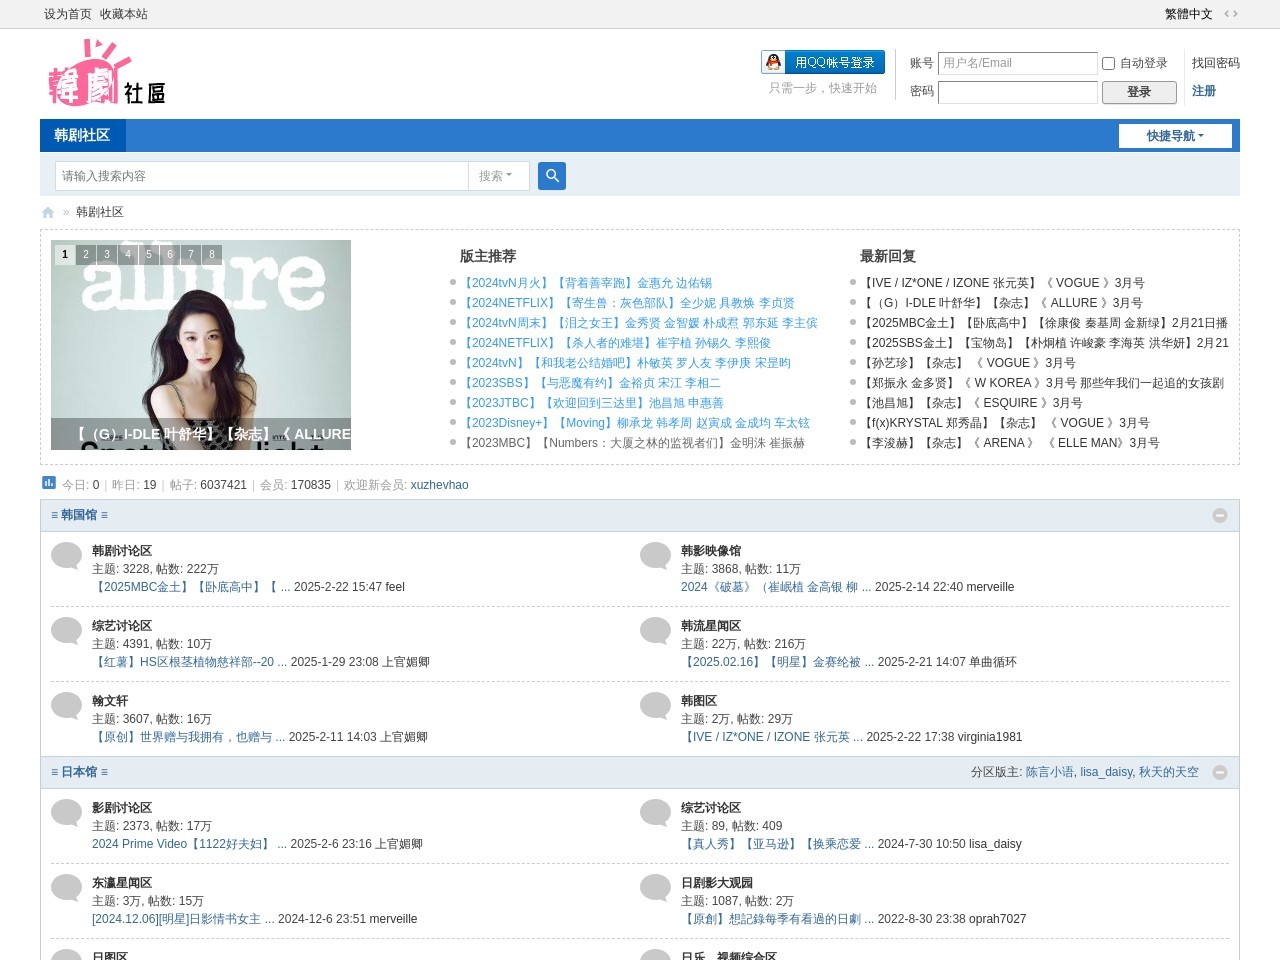
Task: Open 影剧讨论区 forum bubble icon
Action: 67,813
